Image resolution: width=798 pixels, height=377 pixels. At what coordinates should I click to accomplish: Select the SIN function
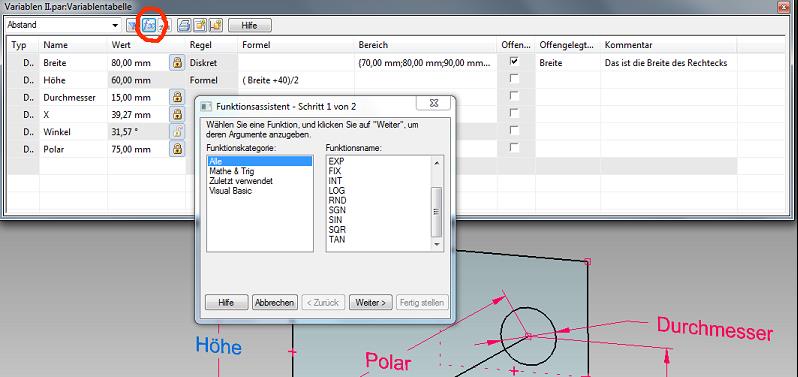click(x=335, y=220)
